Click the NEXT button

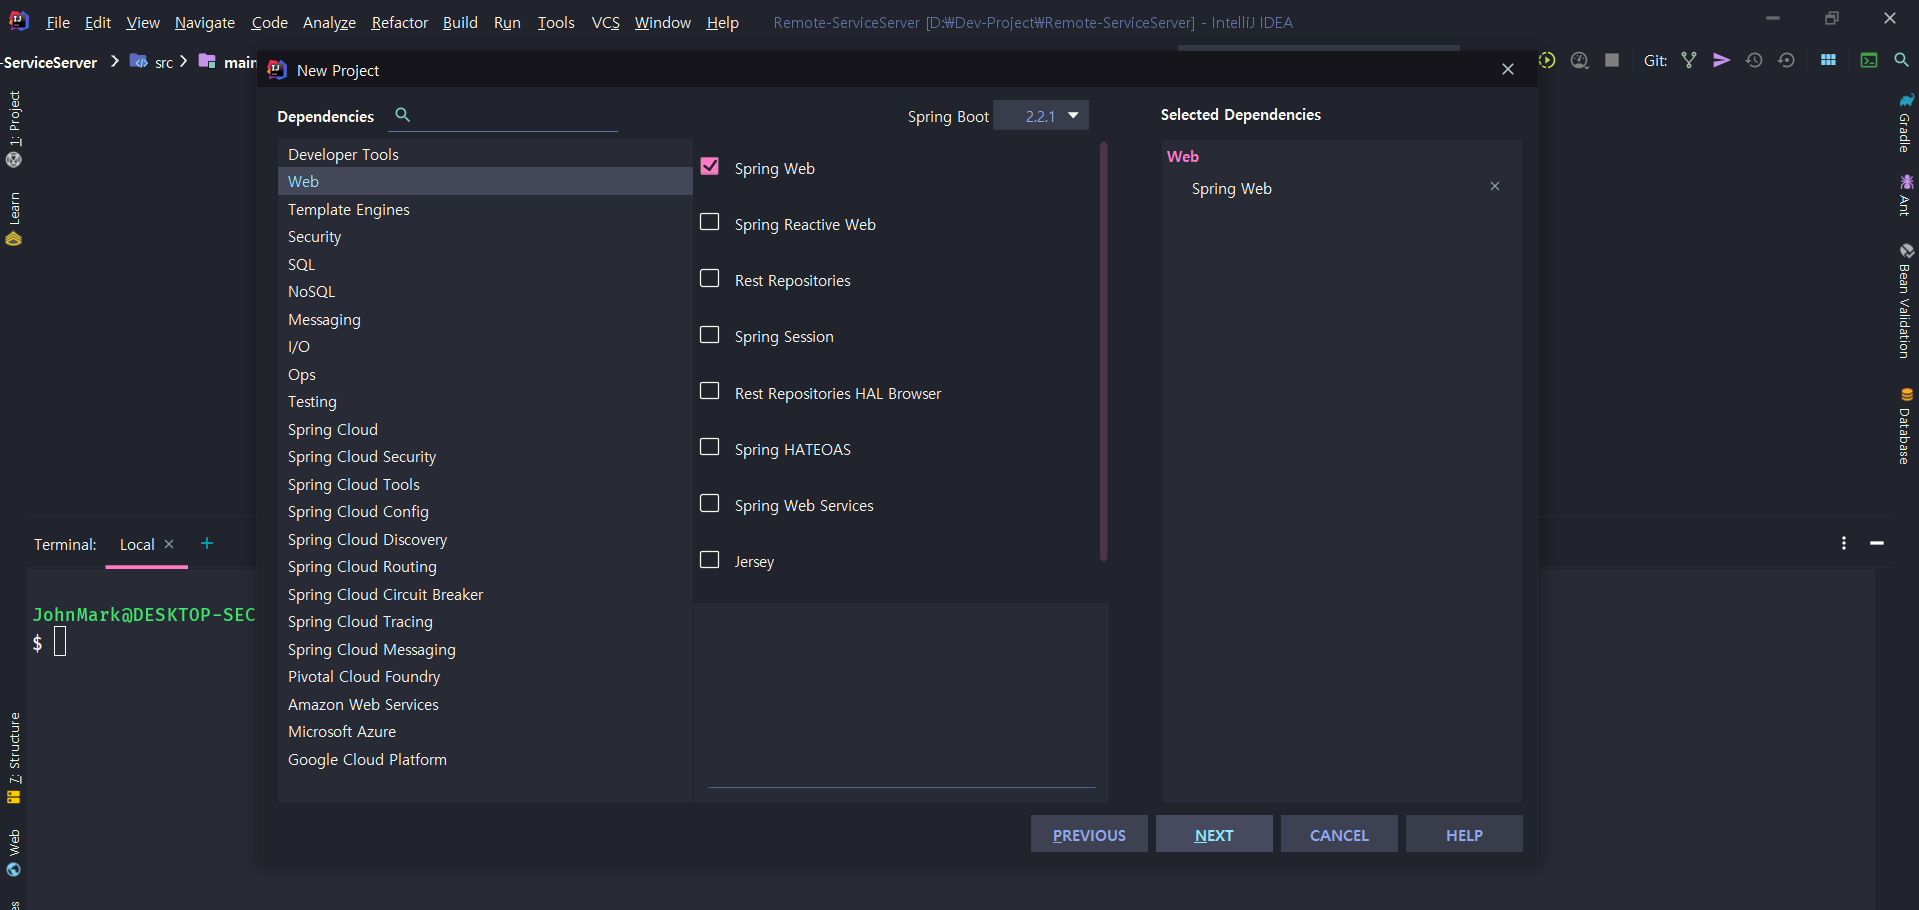(1214, 834)
